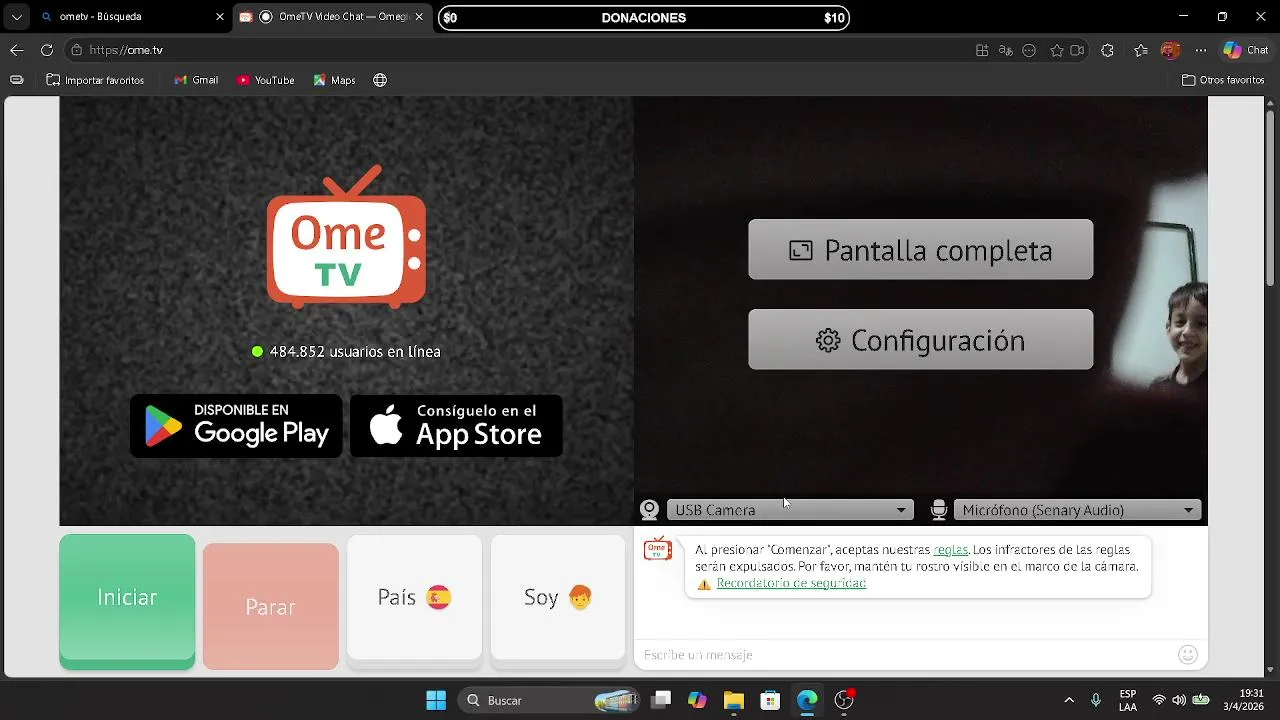Expand the USB Camera dropdown
The height and width of the screenshot is (720, 1280).
789,510
